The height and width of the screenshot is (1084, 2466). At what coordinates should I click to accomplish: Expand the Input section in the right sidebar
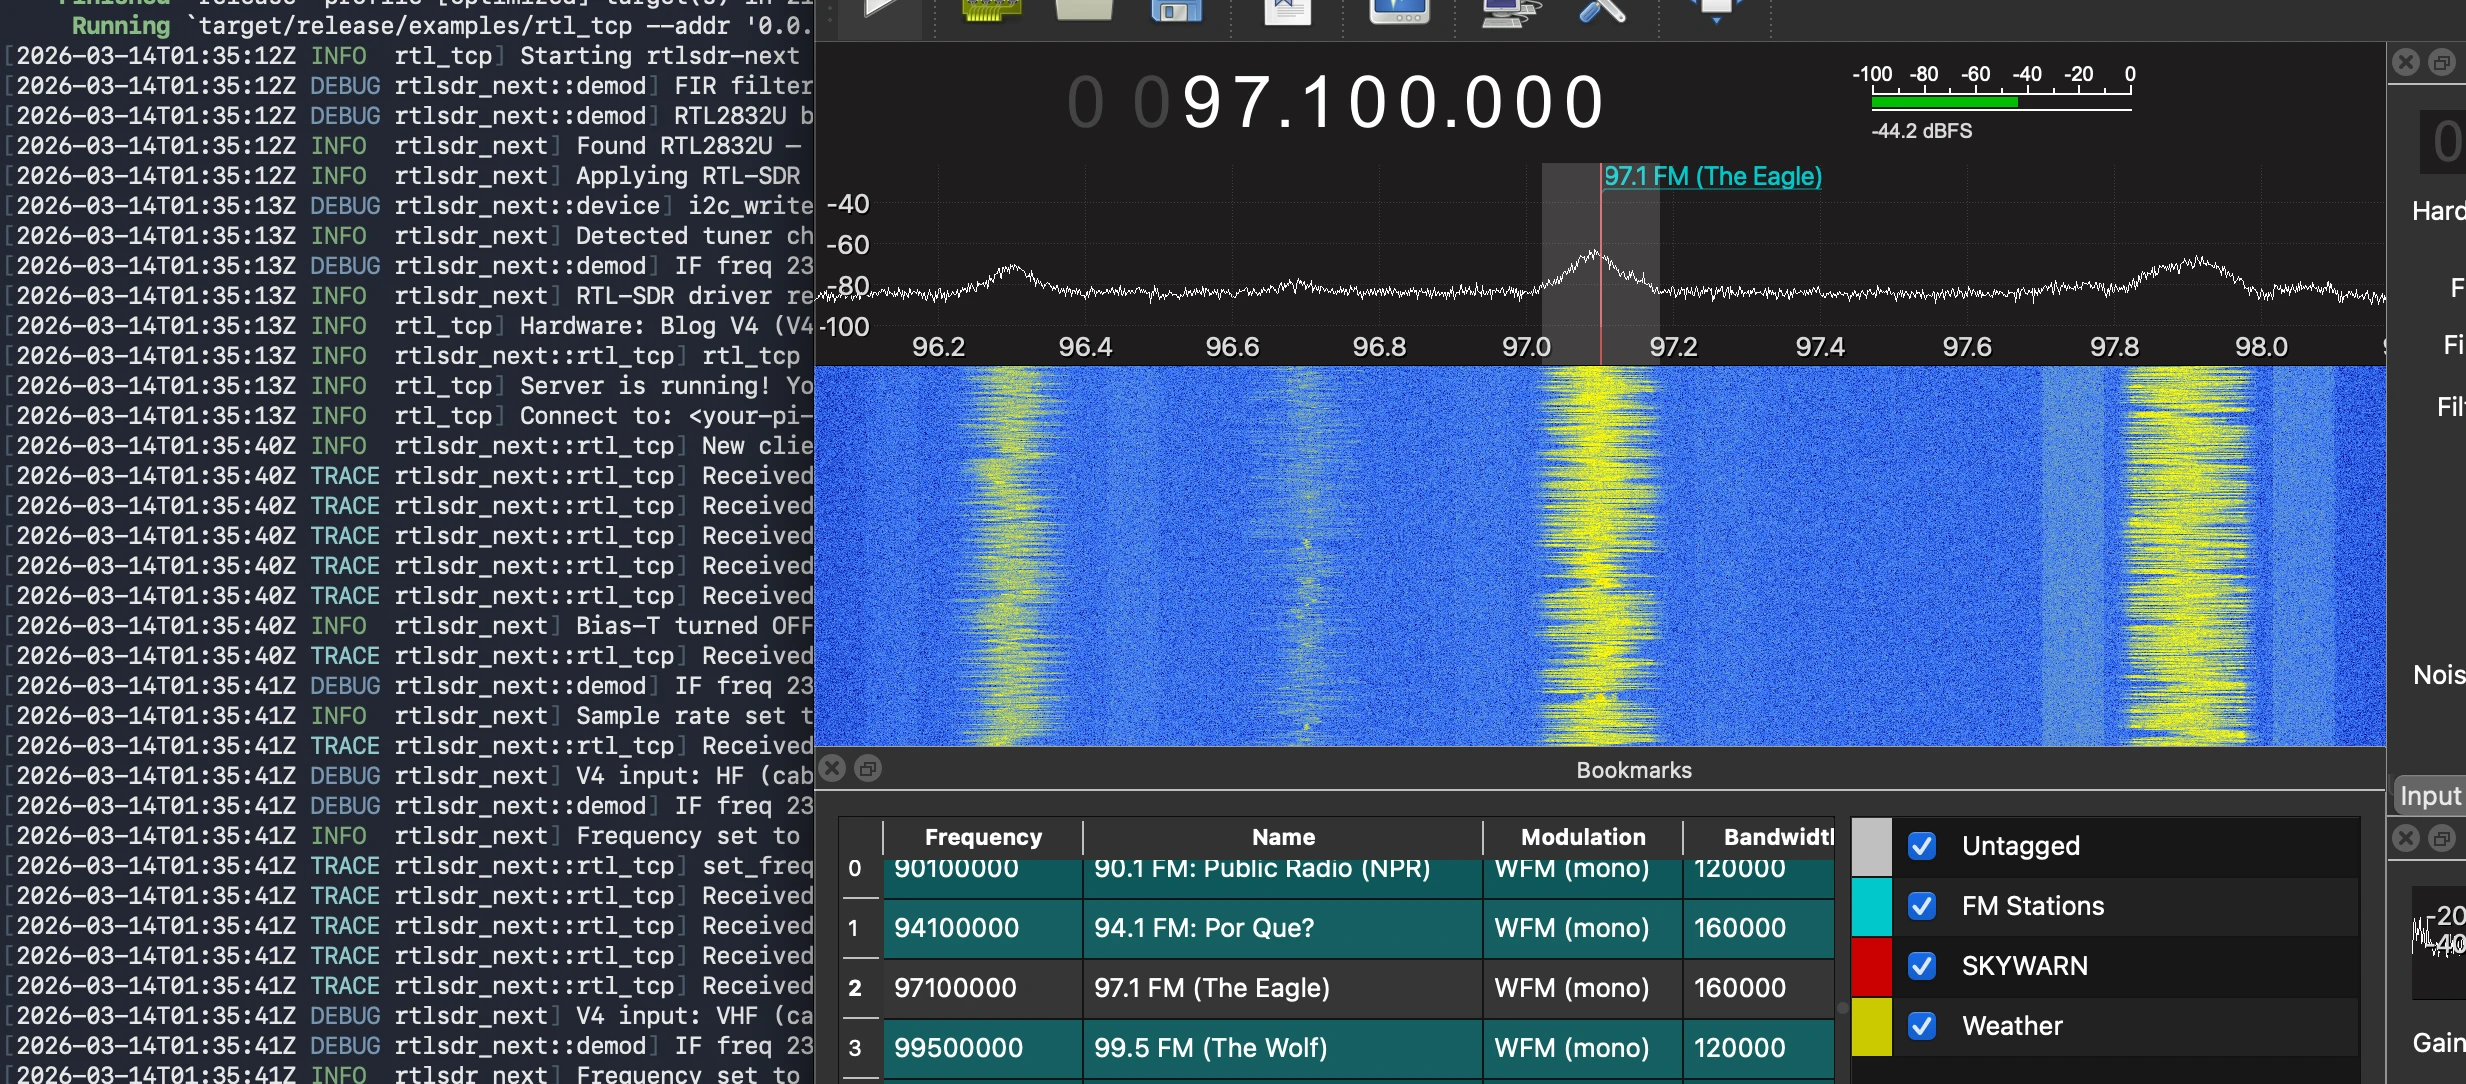click(2432, 795)
